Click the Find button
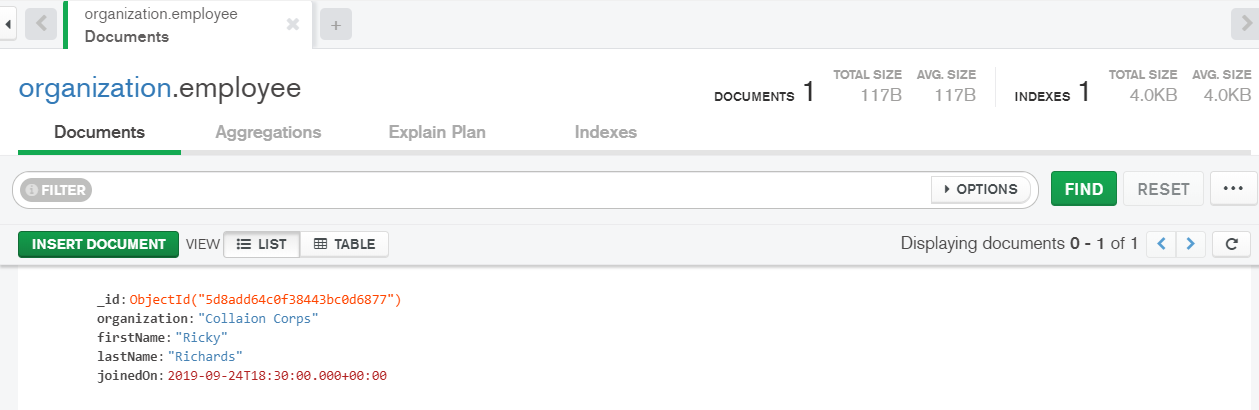Image resolution: width=1259 pixels, height=410 pixels. (x=1084, y=189)
